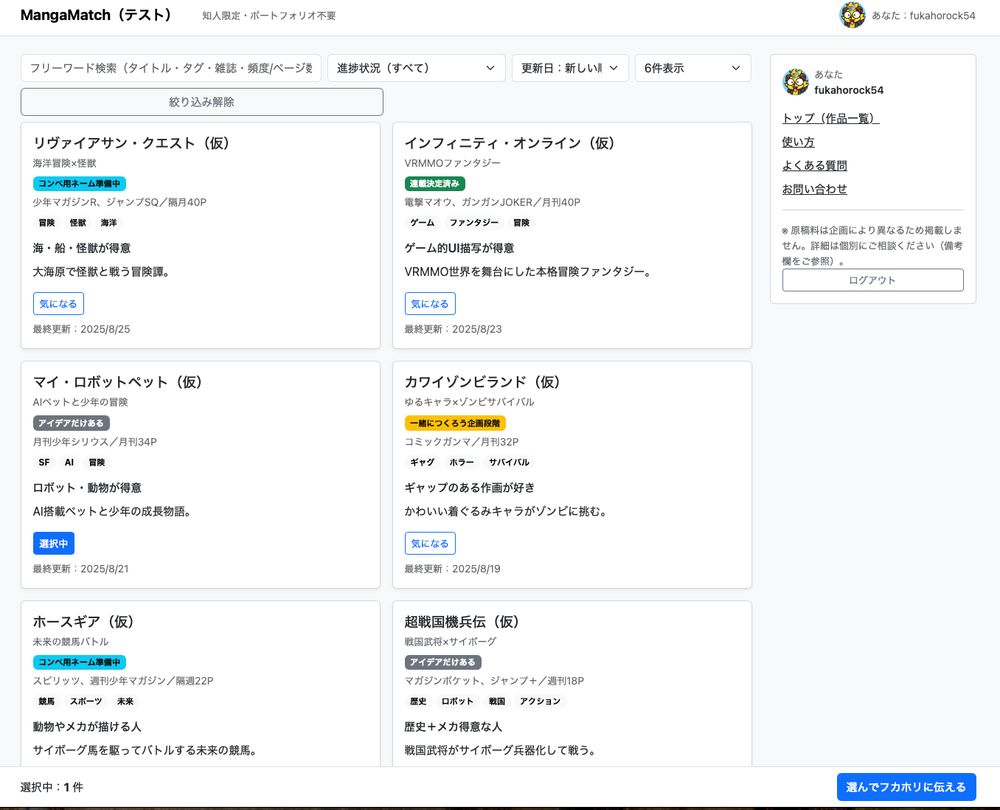Click the ギャグ tag
Screen dimensions: 1000x810
[422, 462]
